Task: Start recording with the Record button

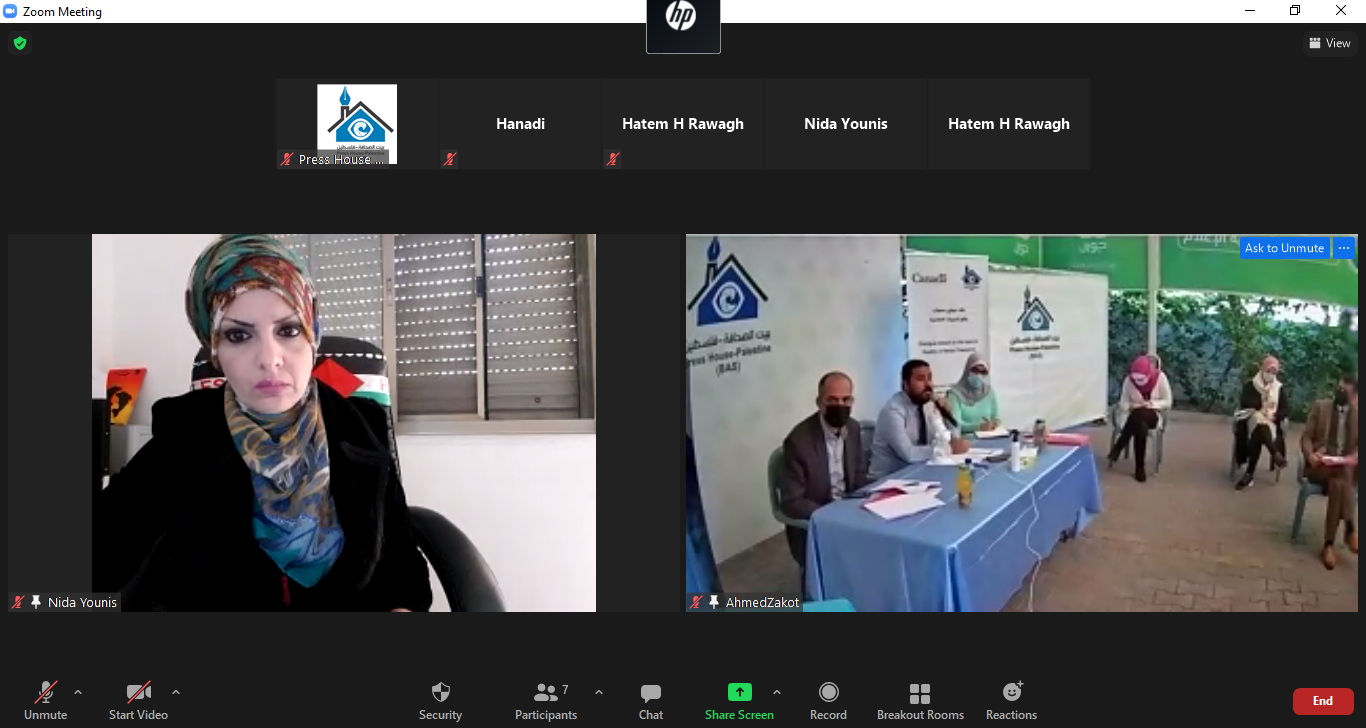Action: pyautogui.click(x=828, y=700)
